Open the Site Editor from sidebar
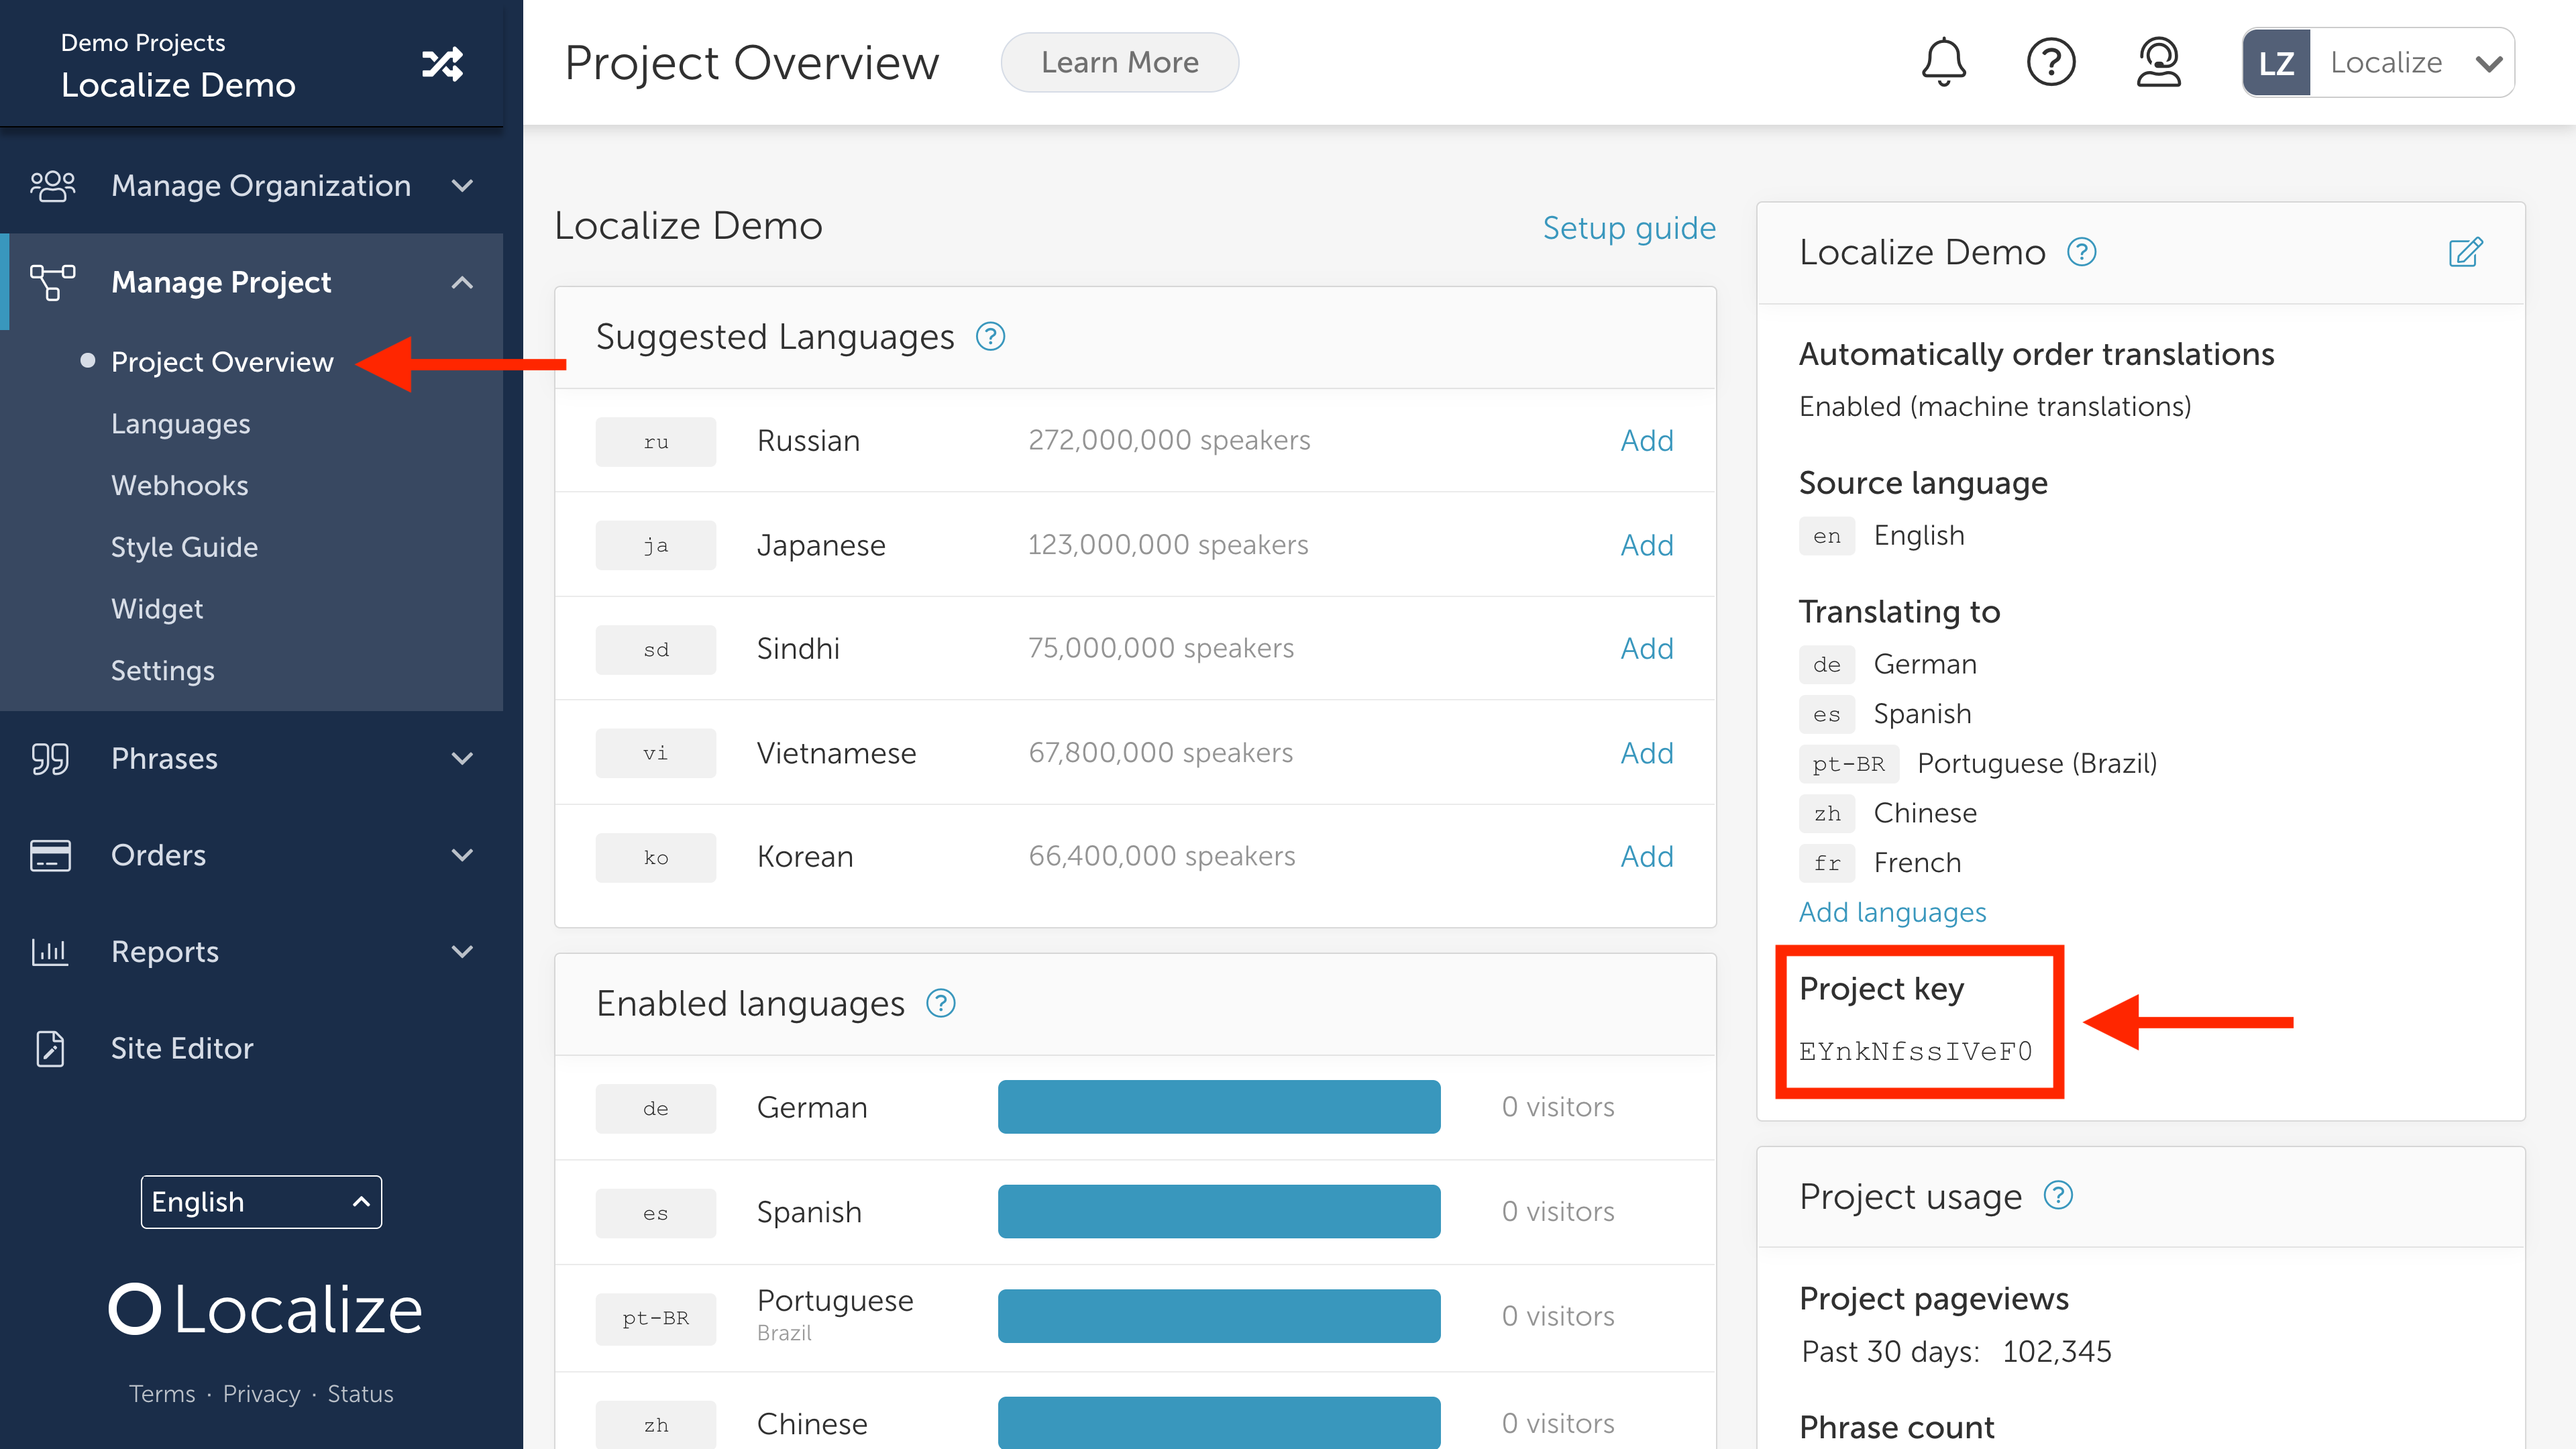Screen dimensions: 2576x1449 182,1048
